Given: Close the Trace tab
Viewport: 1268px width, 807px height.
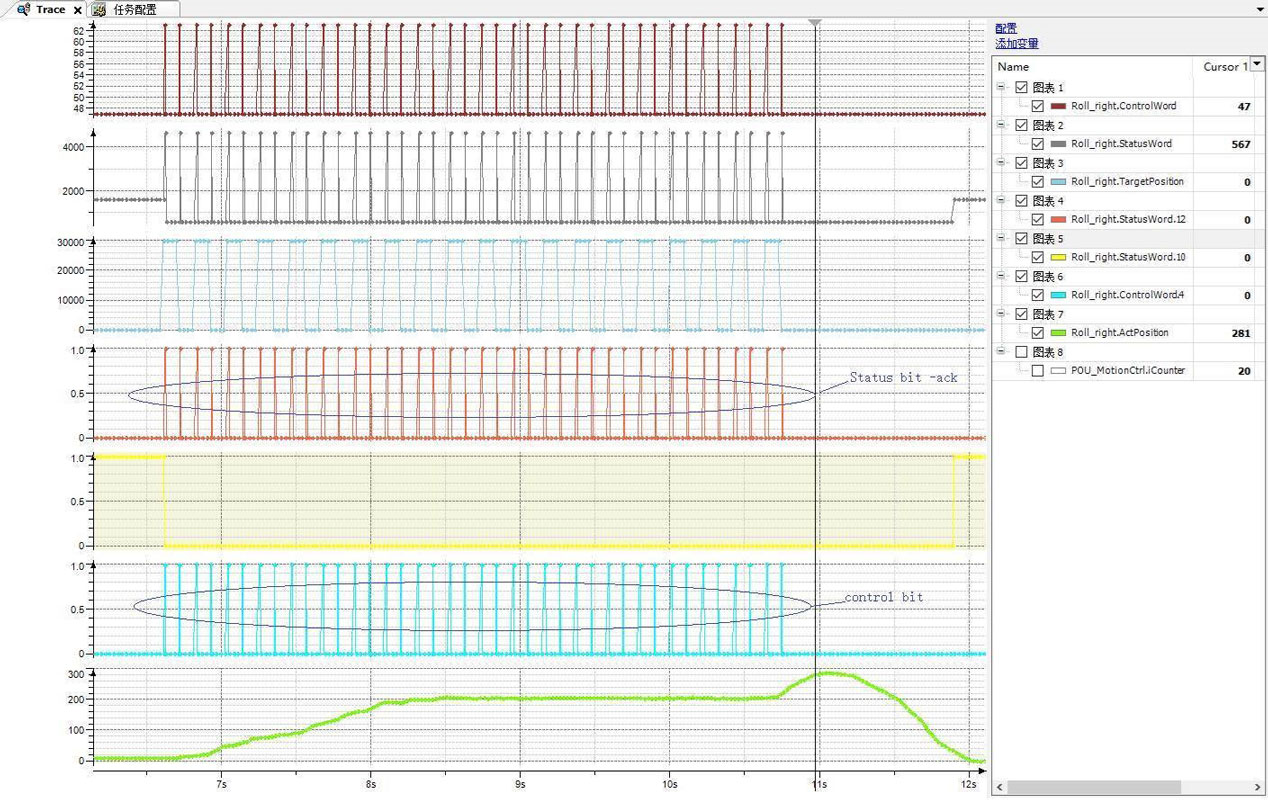Looking at the screenshot, I should [78, 10].
